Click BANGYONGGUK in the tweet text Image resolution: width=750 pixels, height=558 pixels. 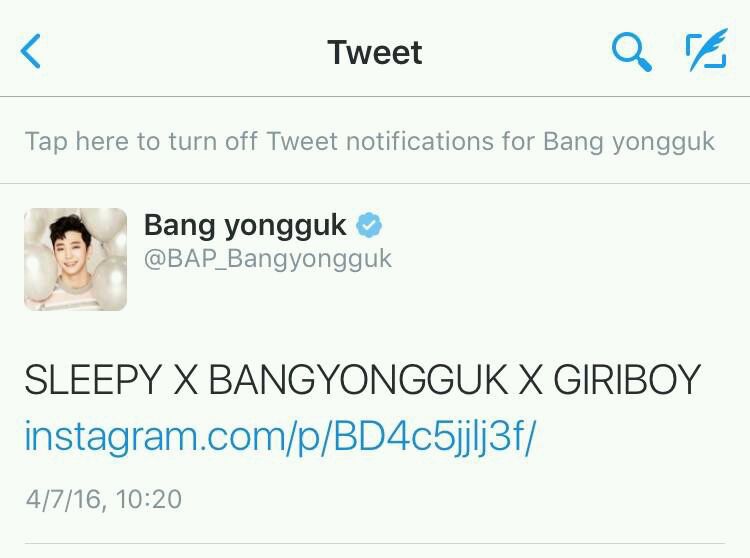(x=358, y=379)
